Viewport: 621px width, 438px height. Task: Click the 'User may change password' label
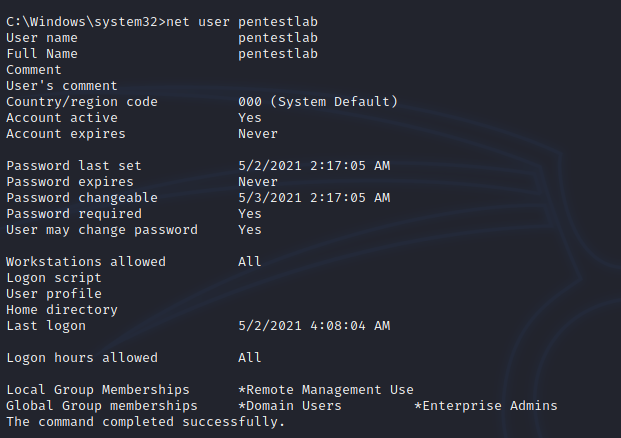pos(101,230)
